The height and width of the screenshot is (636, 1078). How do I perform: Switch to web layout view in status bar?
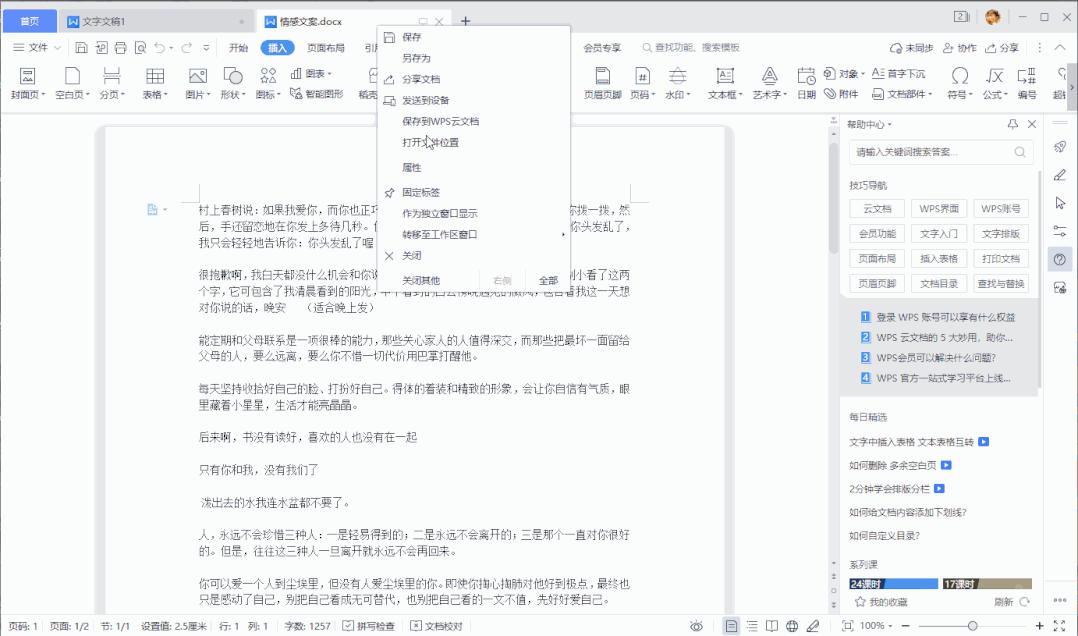point(792,625)
